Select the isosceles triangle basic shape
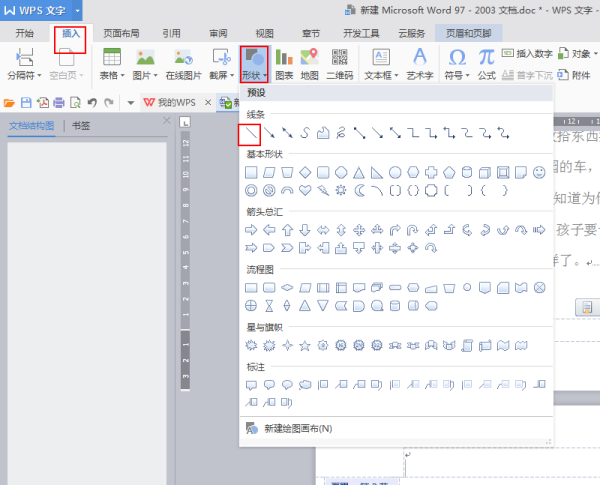 pyautogui.click(x=359, y=173)
